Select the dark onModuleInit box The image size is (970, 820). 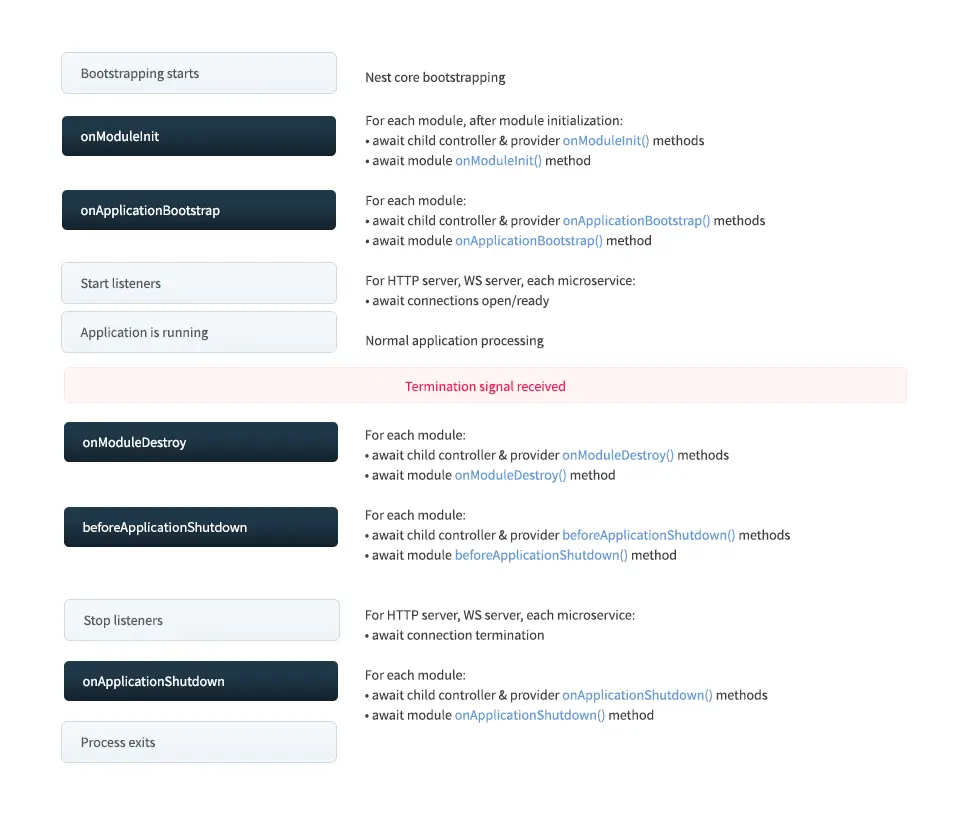(199, 136)
